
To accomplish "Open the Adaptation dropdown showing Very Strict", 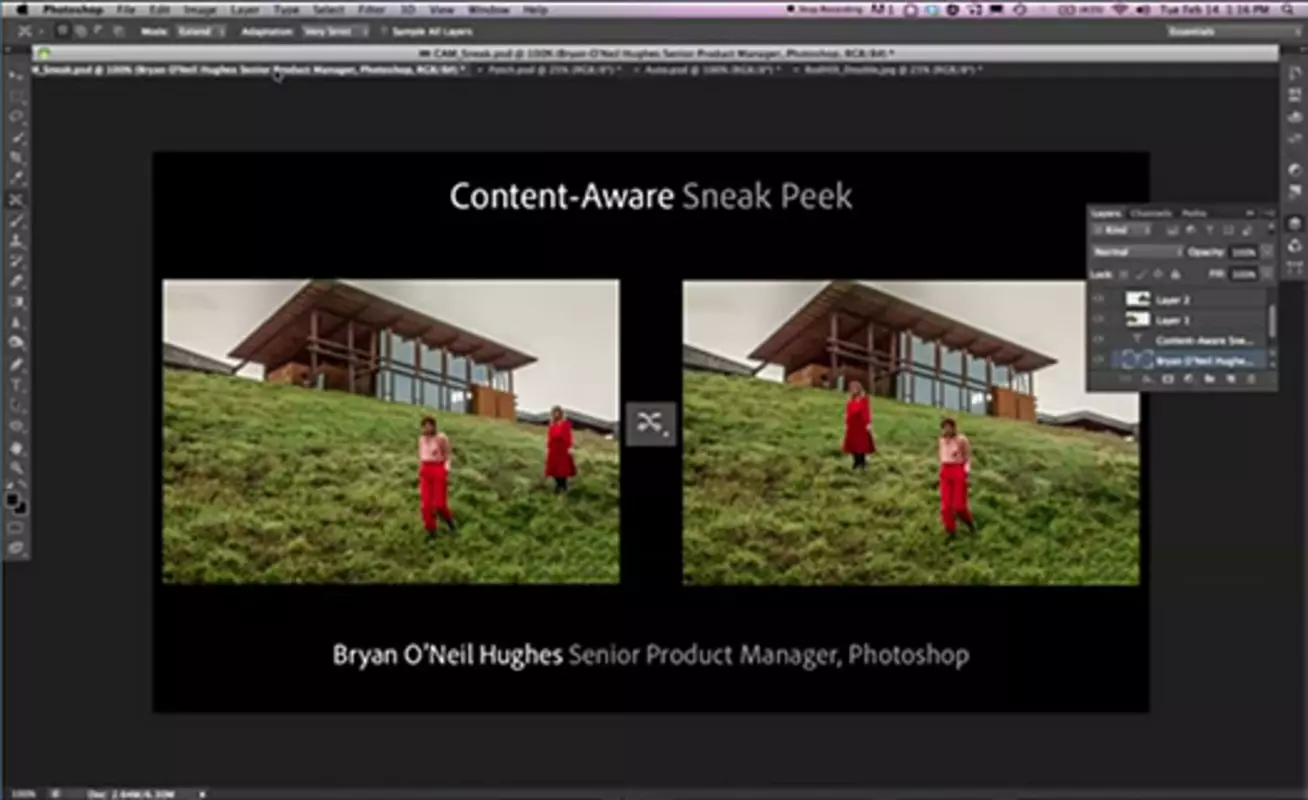I will (x=335, y=31).
